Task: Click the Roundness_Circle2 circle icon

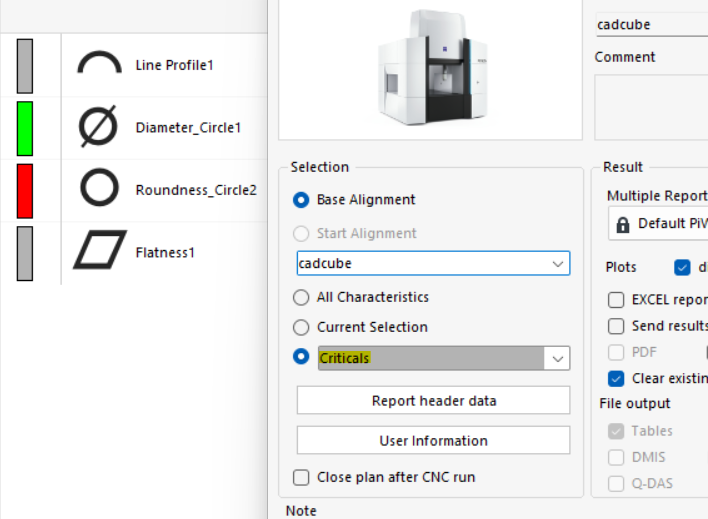Action: [99, 189]
